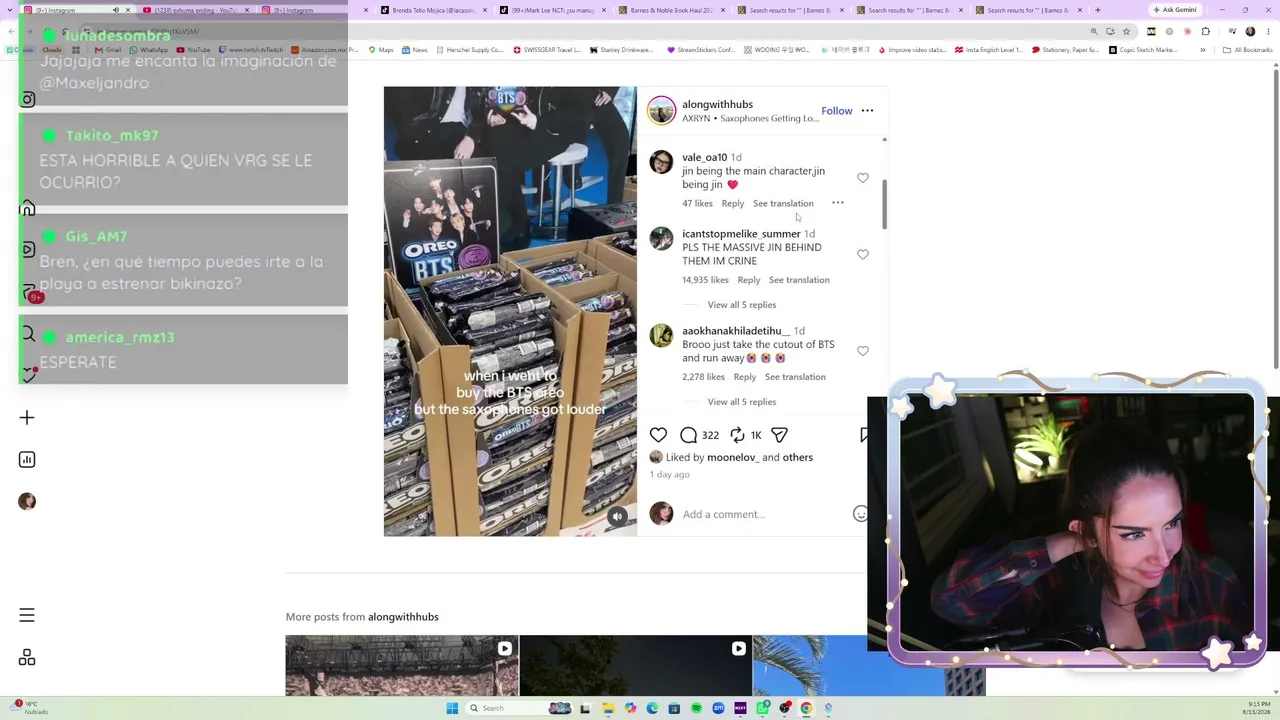Viewport: 1280px width, 720px height.
Task: Open comment options dots on vale_oa10's comment
Action: pyautogui.click(x=838, y=203)
